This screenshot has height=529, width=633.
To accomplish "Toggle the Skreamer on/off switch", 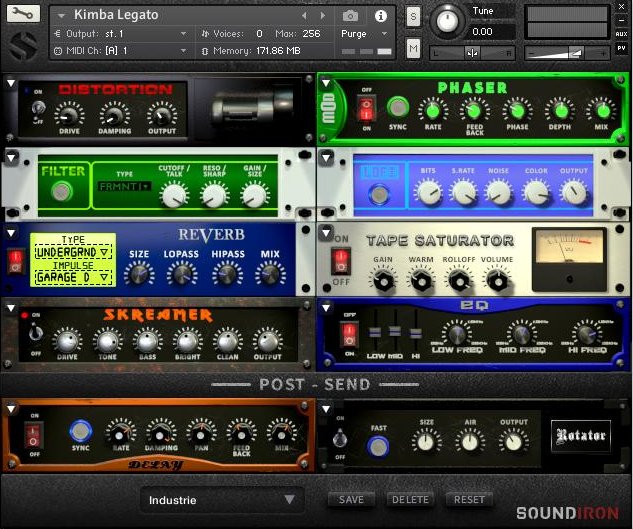I will tap(36, 334).
